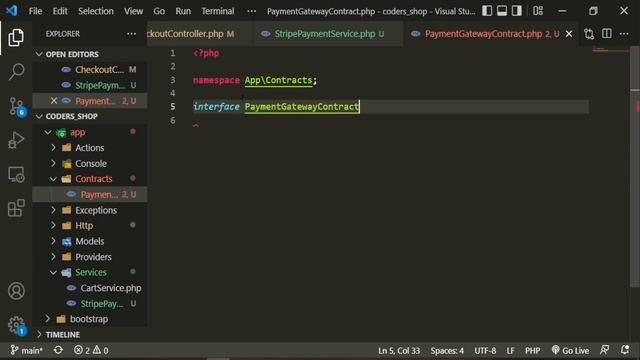Open CartService.php in the tree
Viewport: 640px width, 360px height.
[x=90, y=288]
